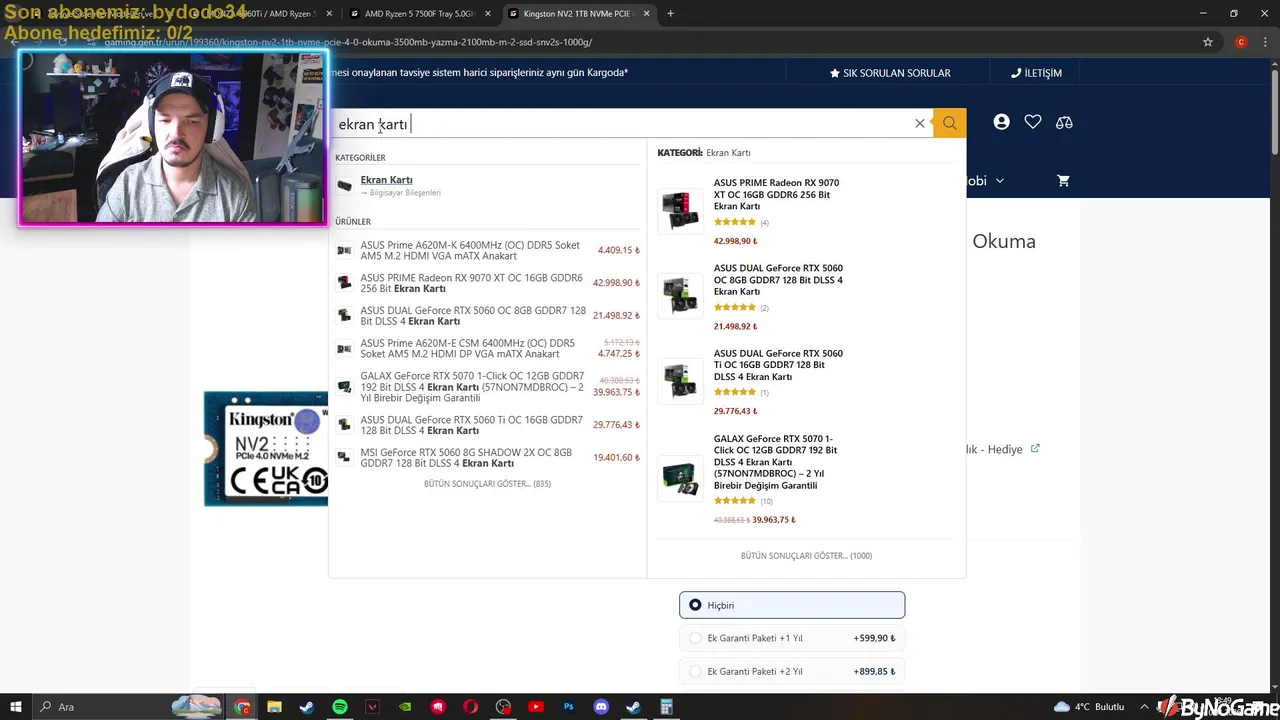Click the star rating of the RX 9070 XT card
1280x720 pixels.
pos(734,222)
